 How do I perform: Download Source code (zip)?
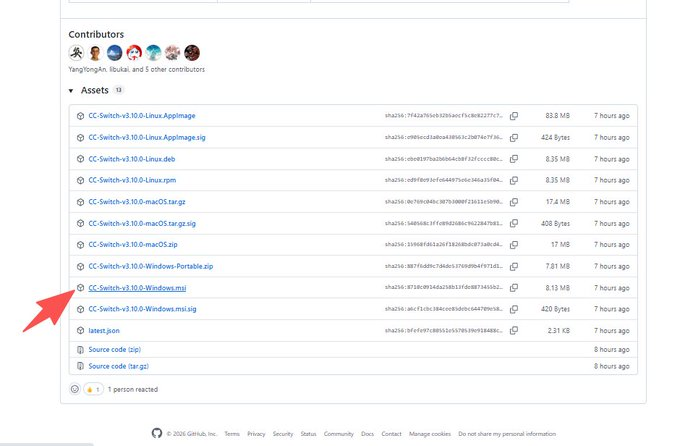(x=114, y=350)
